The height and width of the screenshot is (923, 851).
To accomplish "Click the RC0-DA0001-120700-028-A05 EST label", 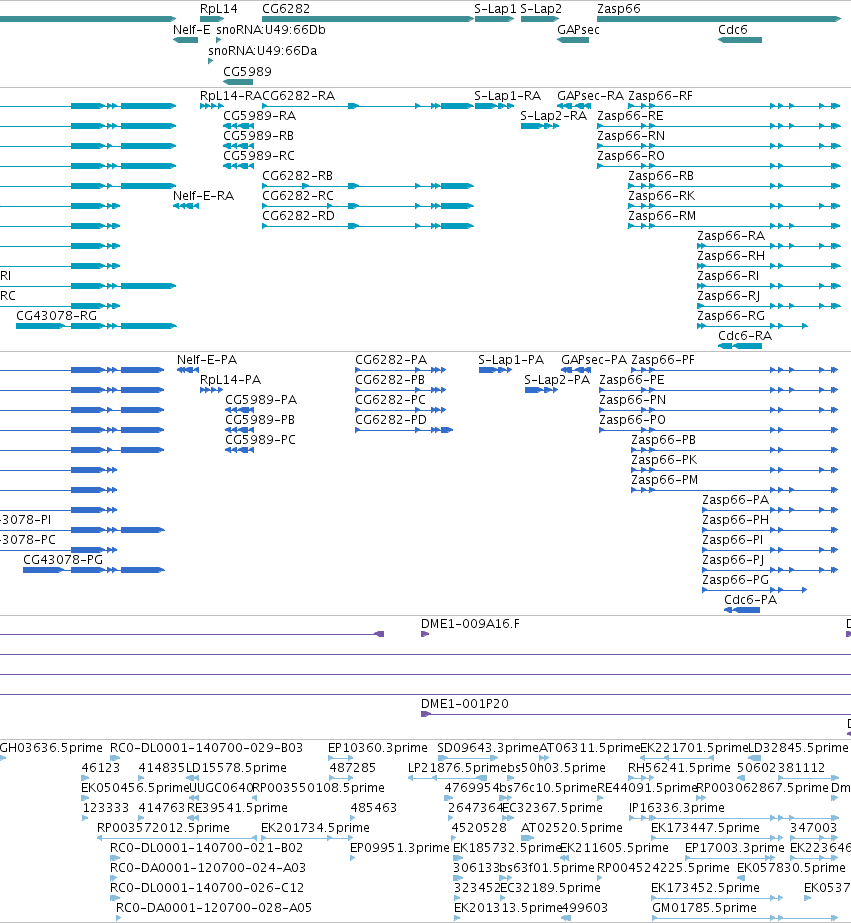I will click(214, 908).
